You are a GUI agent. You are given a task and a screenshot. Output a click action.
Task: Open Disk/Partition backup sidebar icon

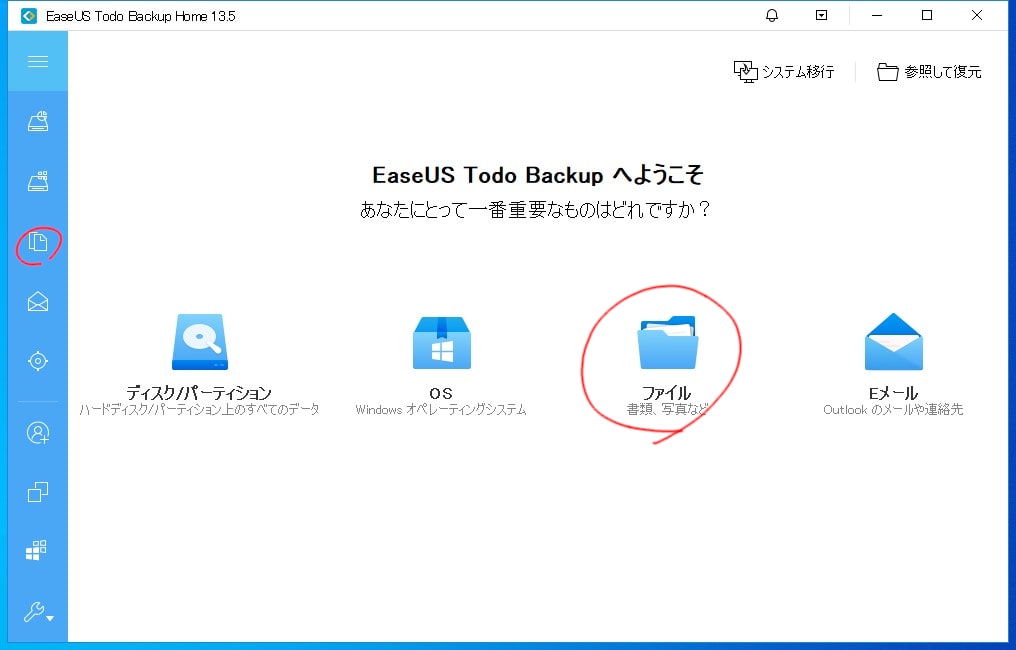click(x=38, y=121)
